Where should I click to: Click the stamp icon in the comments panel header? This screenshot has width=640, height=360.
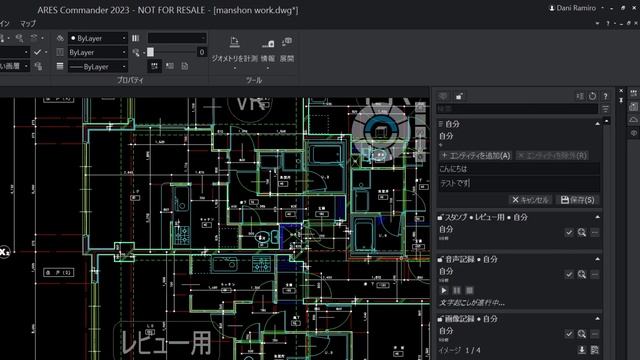pos(459,96)
